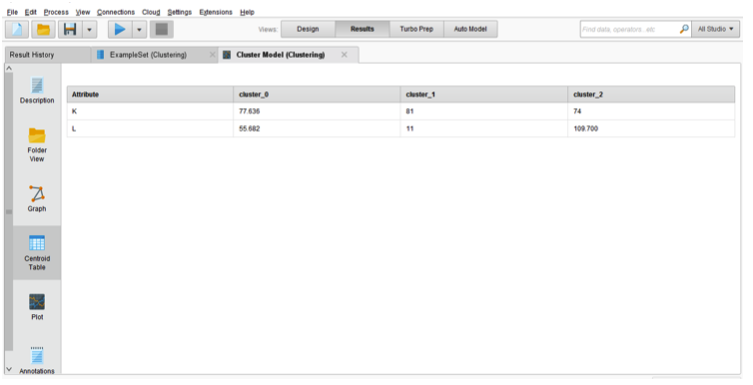This screenshot has width=753, height=385.
Task: Open a process using the folder icon
Action: pos(43,29)
